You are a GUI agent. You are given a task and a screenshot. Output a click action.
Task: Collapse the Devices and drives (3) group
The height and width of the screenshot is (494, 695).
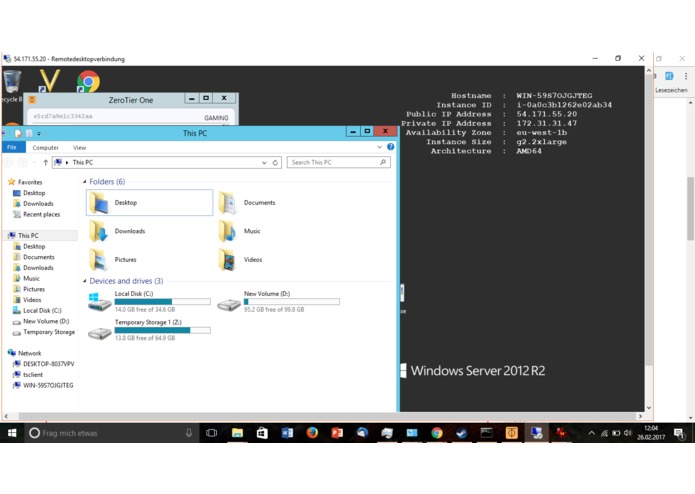click(85, 281)
